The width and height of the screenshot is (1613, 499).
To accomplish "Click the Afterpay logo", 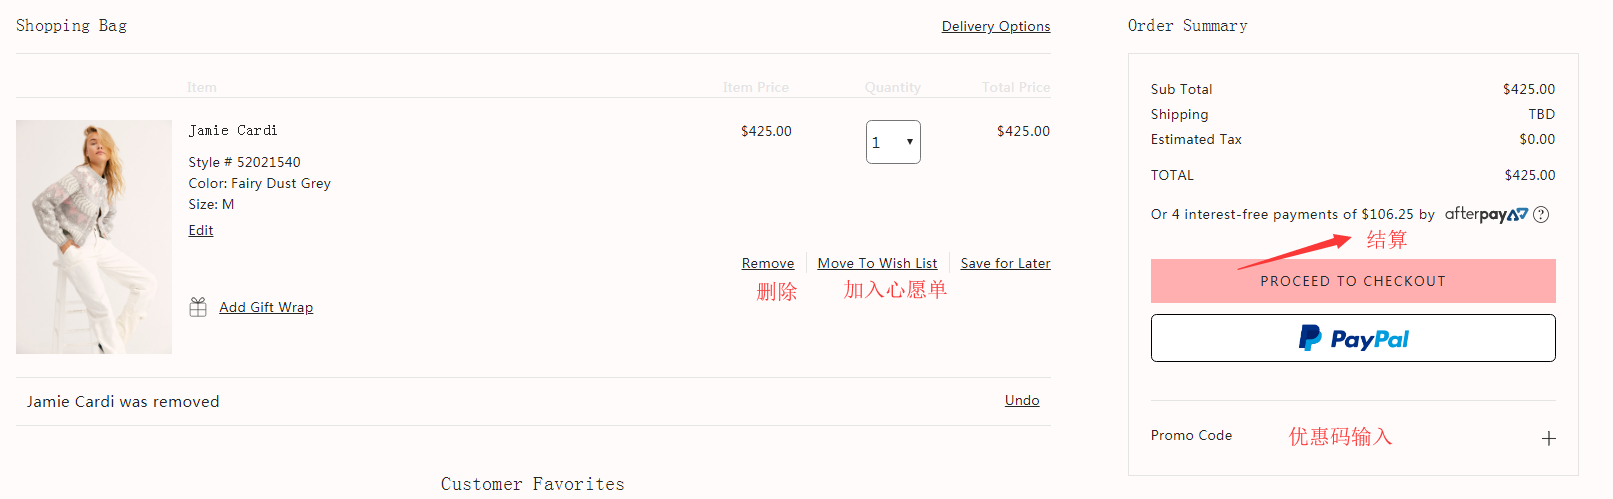I will click(x=1486, y=214).
